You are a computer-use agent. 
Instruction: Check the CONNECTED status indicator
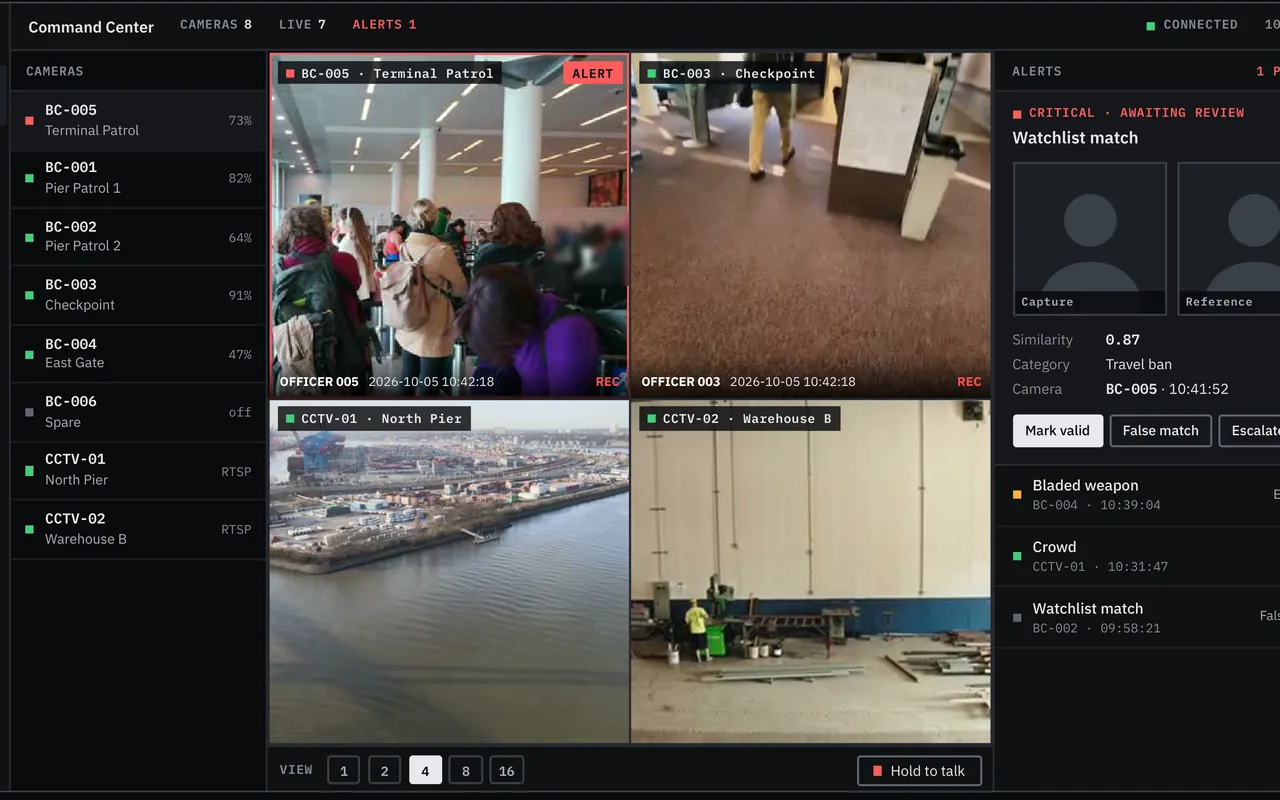(1192, 25)
